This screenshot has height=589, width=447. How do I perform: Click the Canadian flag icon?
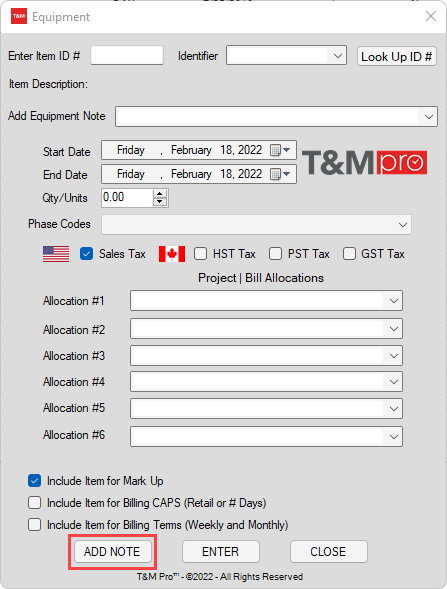pyautogui.click(x=172, y=254)
